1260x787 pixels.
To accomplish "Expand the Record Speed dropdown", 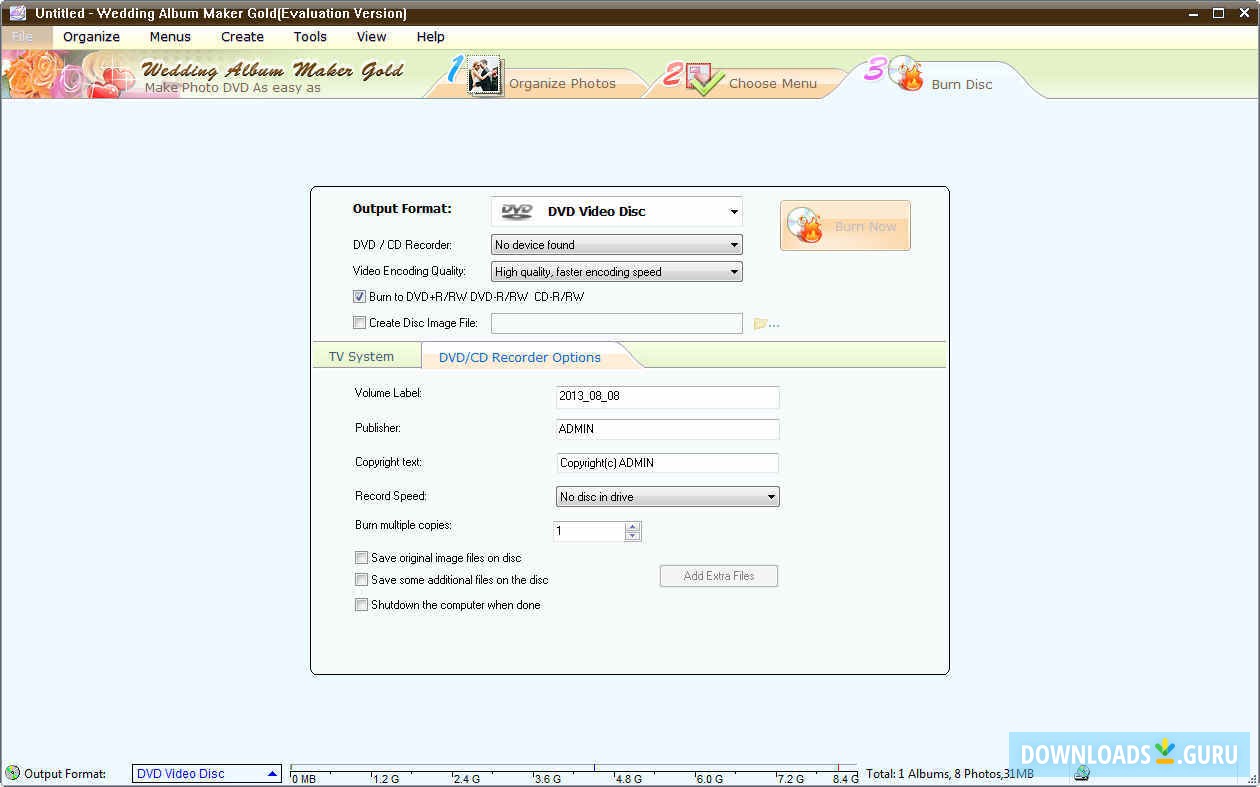I will point(668,497).
